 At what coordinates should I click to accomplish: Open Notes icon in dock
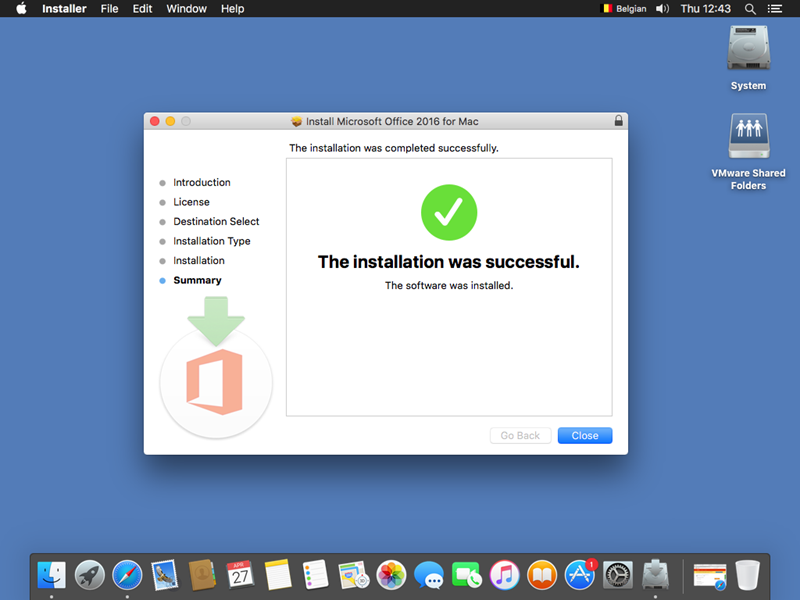278,575
